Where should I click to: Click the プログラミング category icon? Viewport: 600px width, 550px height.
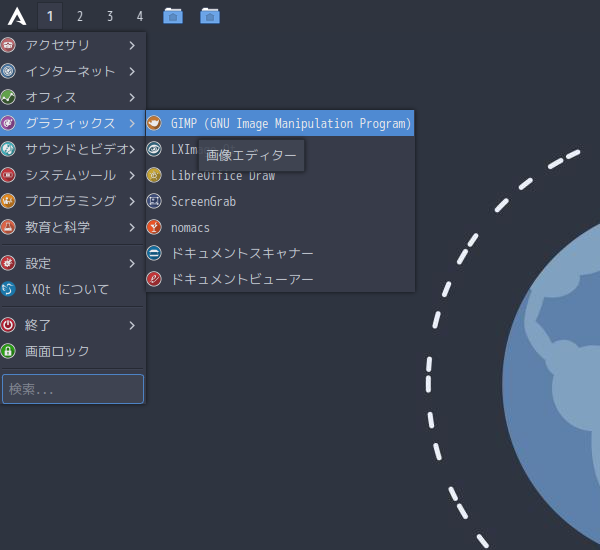point(8,201)
